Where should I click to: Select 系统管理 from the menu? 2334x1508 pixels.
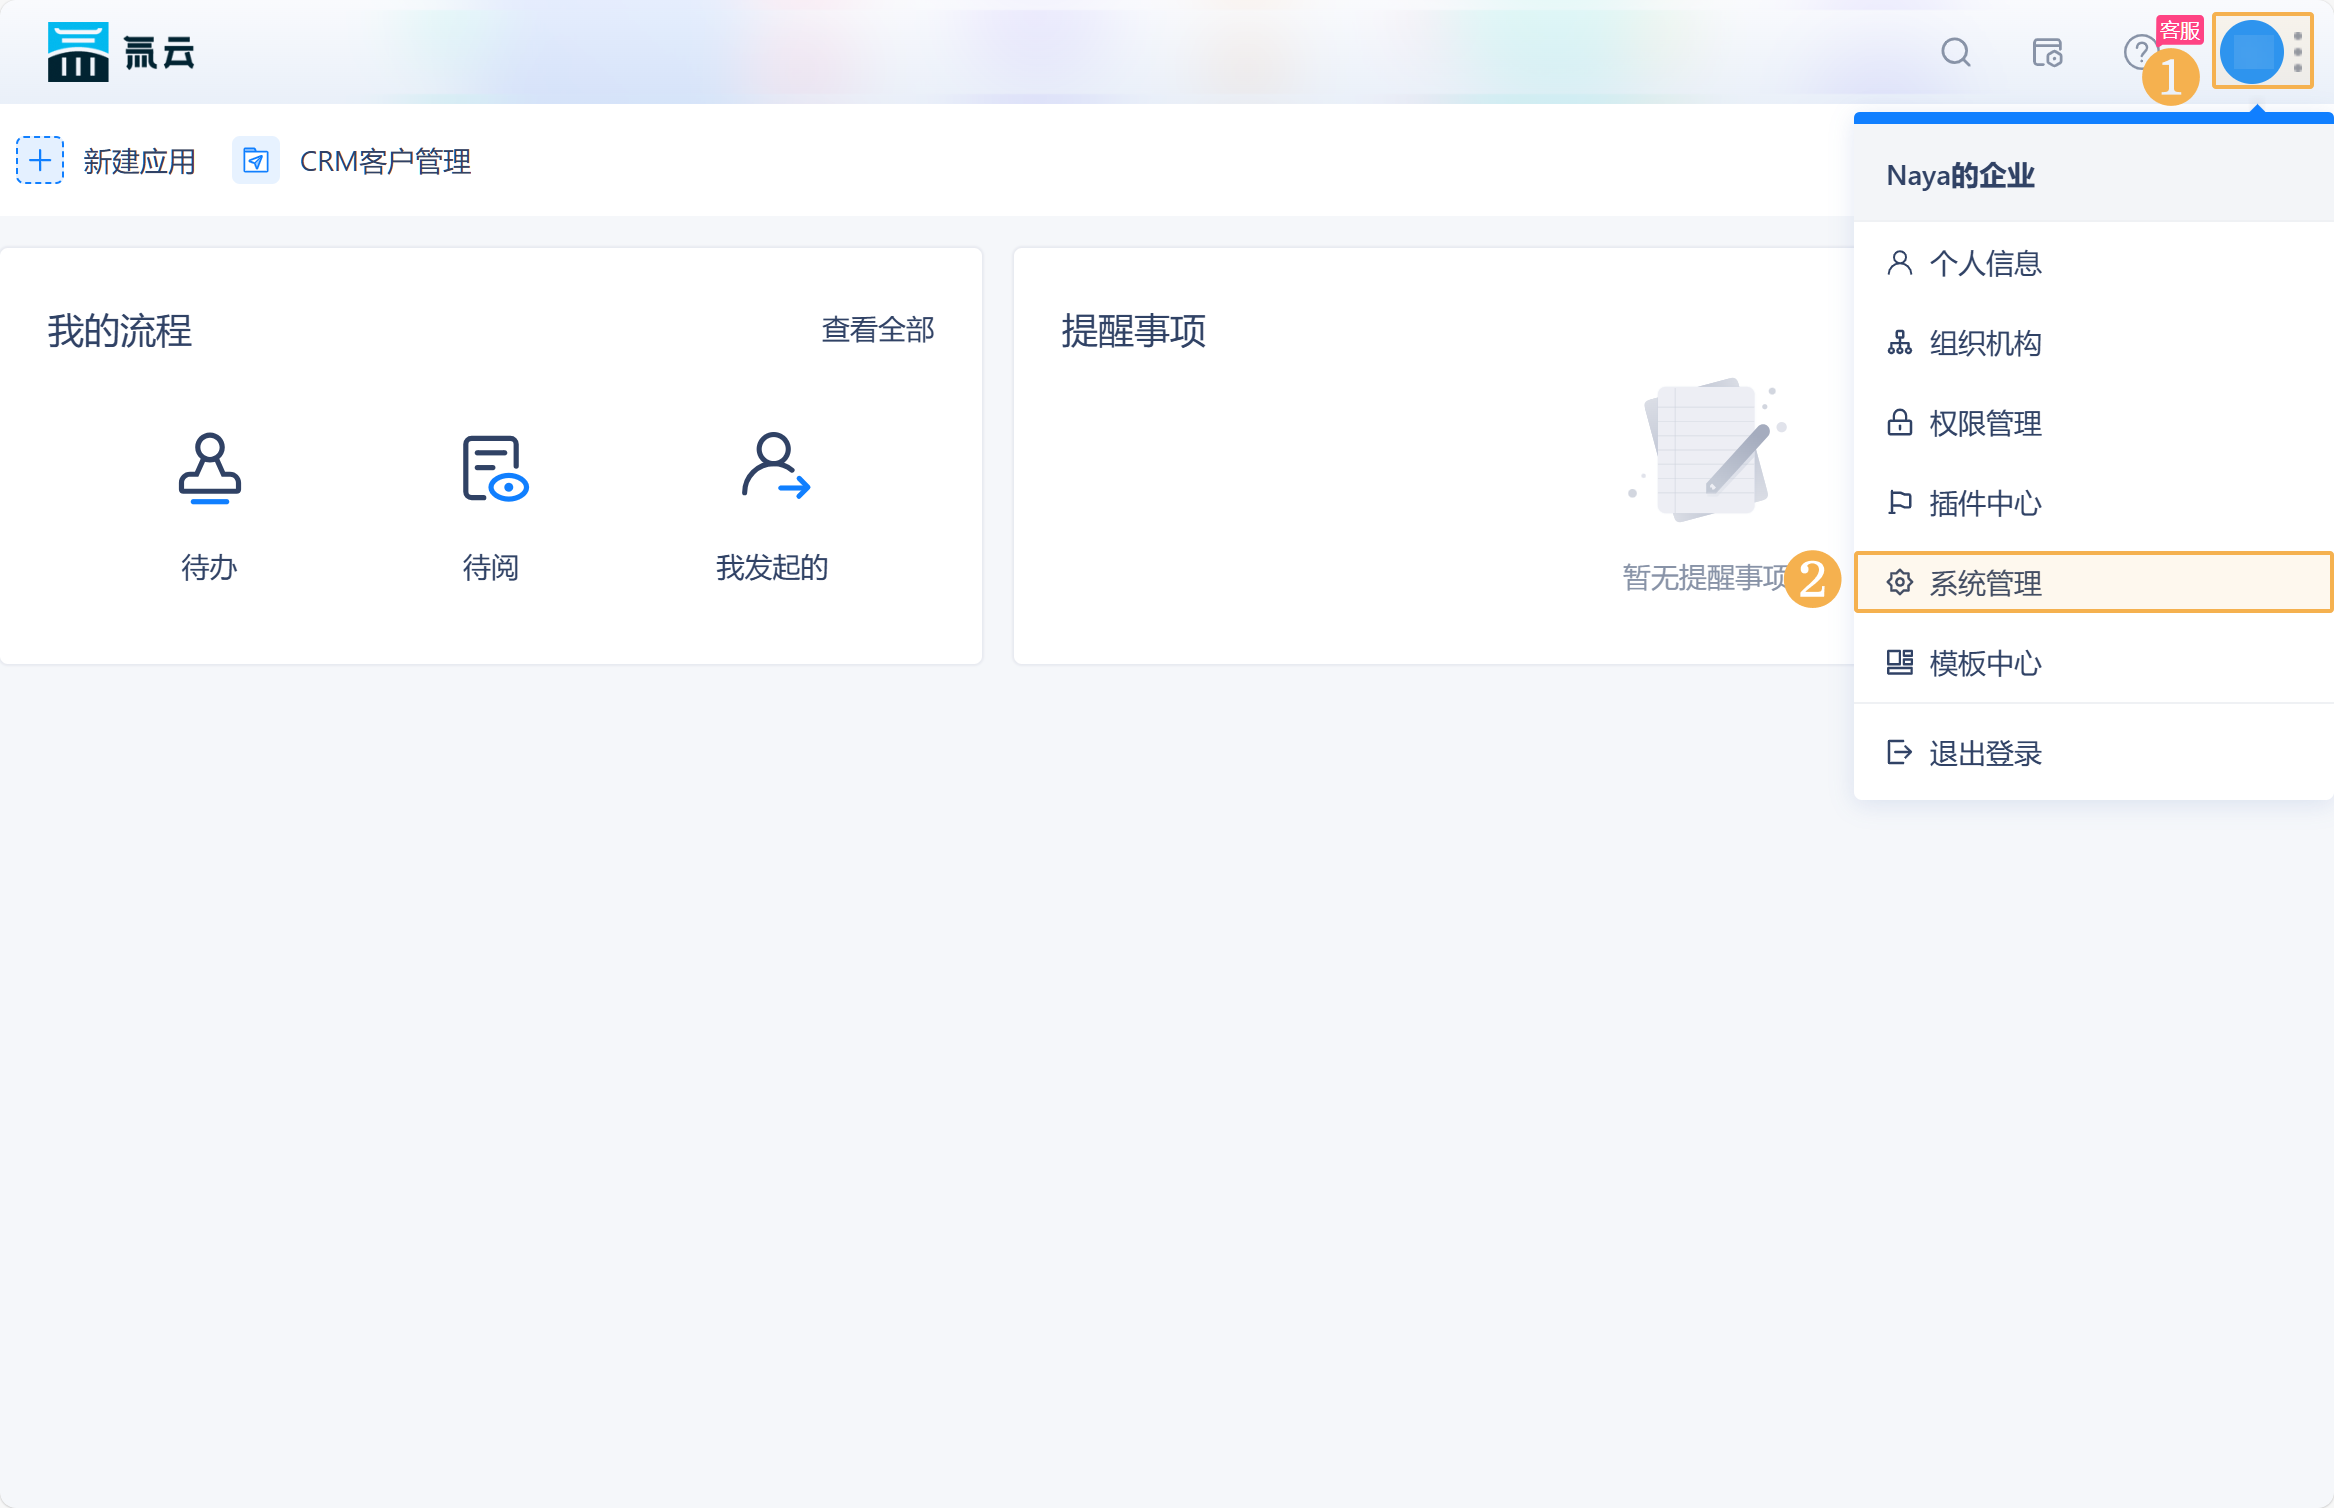pos(1986,583)
